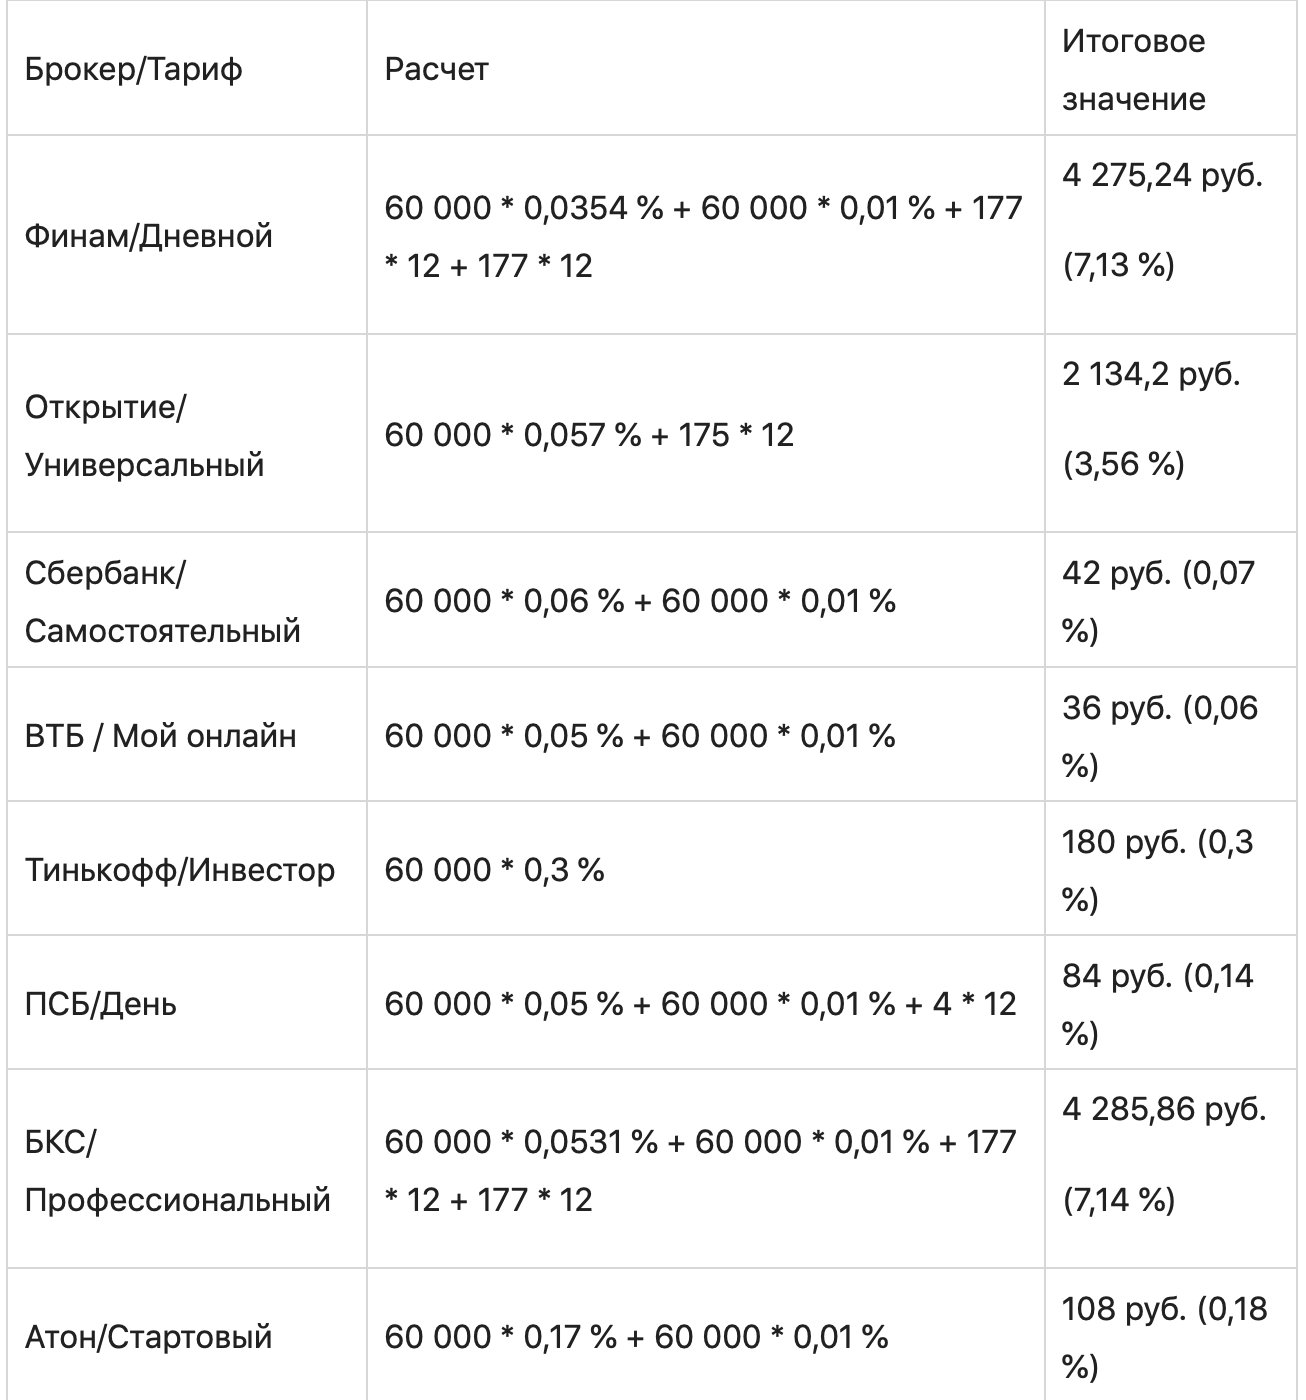The image size is (1306, 1400).
Task: Click the Финам calculation formula cell
Action: (703, 236)
